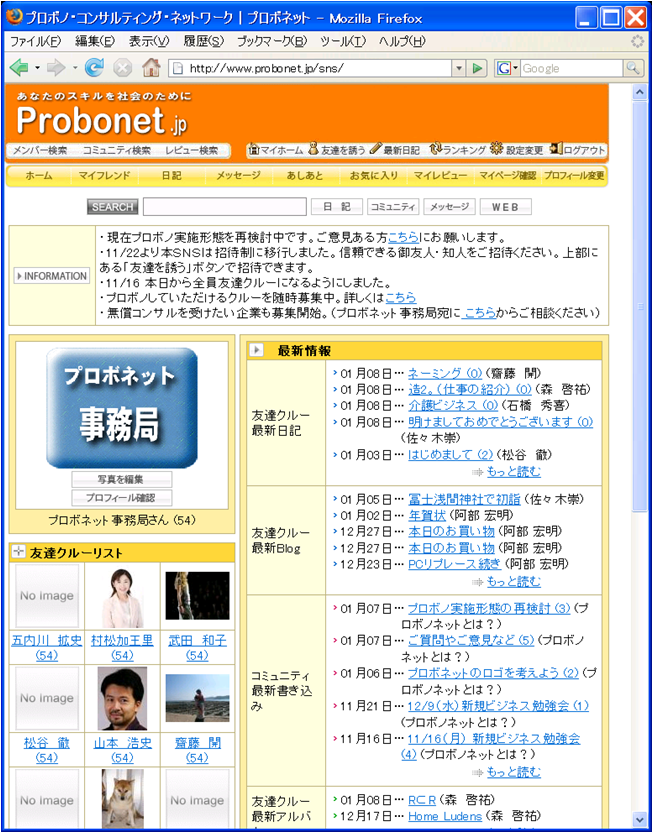Select the マイページ確認 navigation tab
Screen dimensions: 653x833
507,176
